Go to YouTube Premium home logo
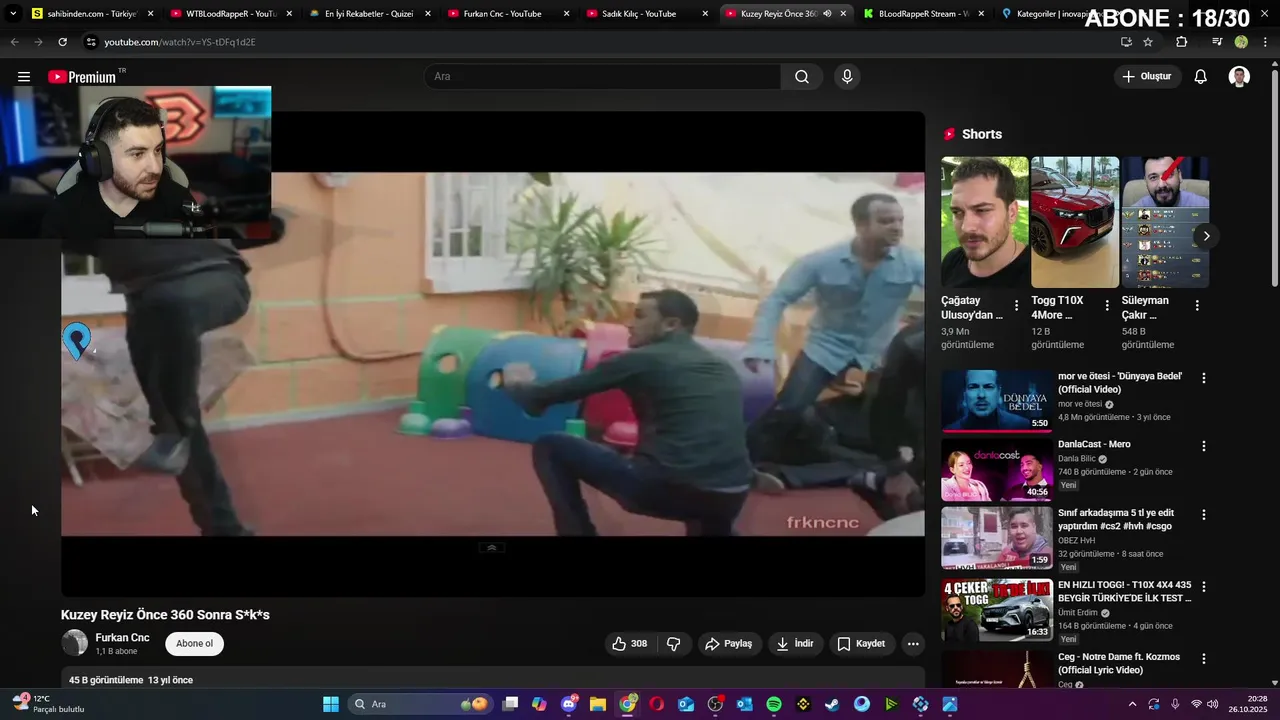Screen dimensions: 1280x720 pos(85,77)
